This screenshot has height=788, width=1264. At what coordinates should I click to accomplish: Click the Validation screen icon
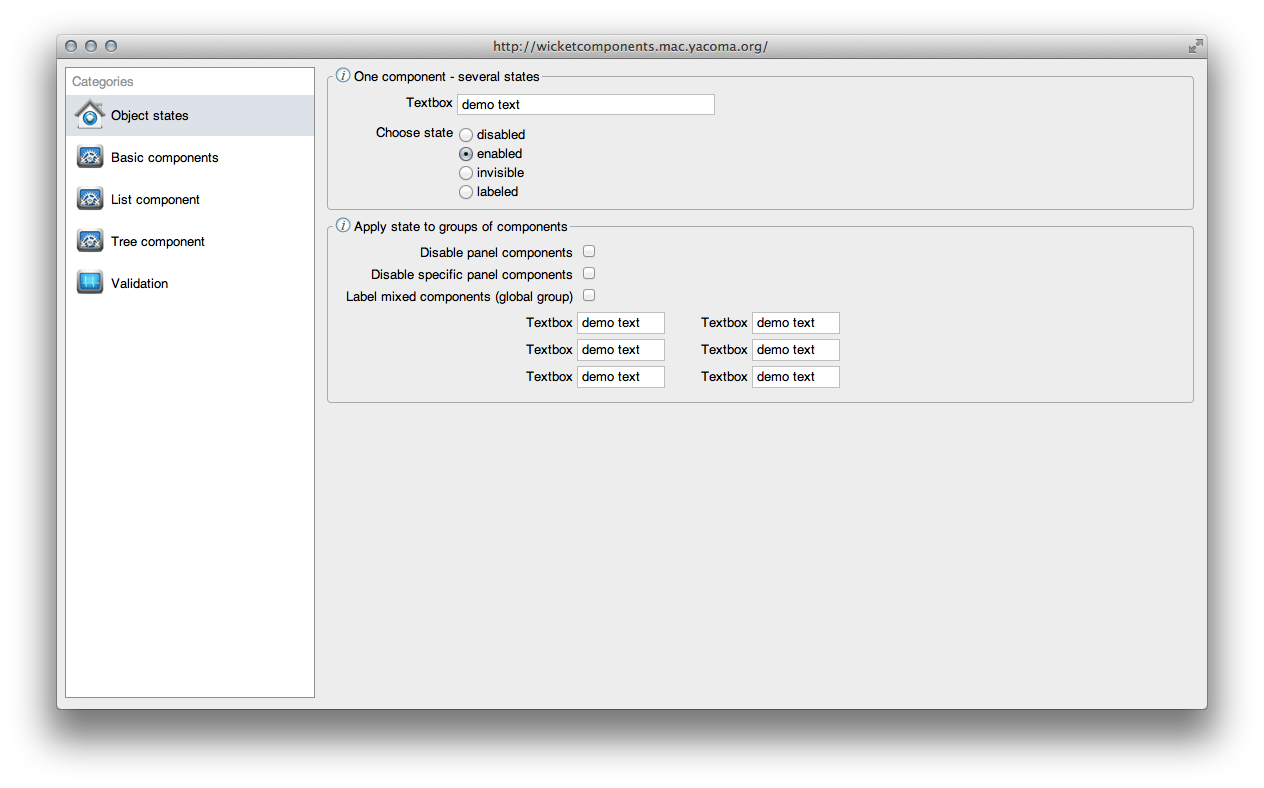point(89,282)
